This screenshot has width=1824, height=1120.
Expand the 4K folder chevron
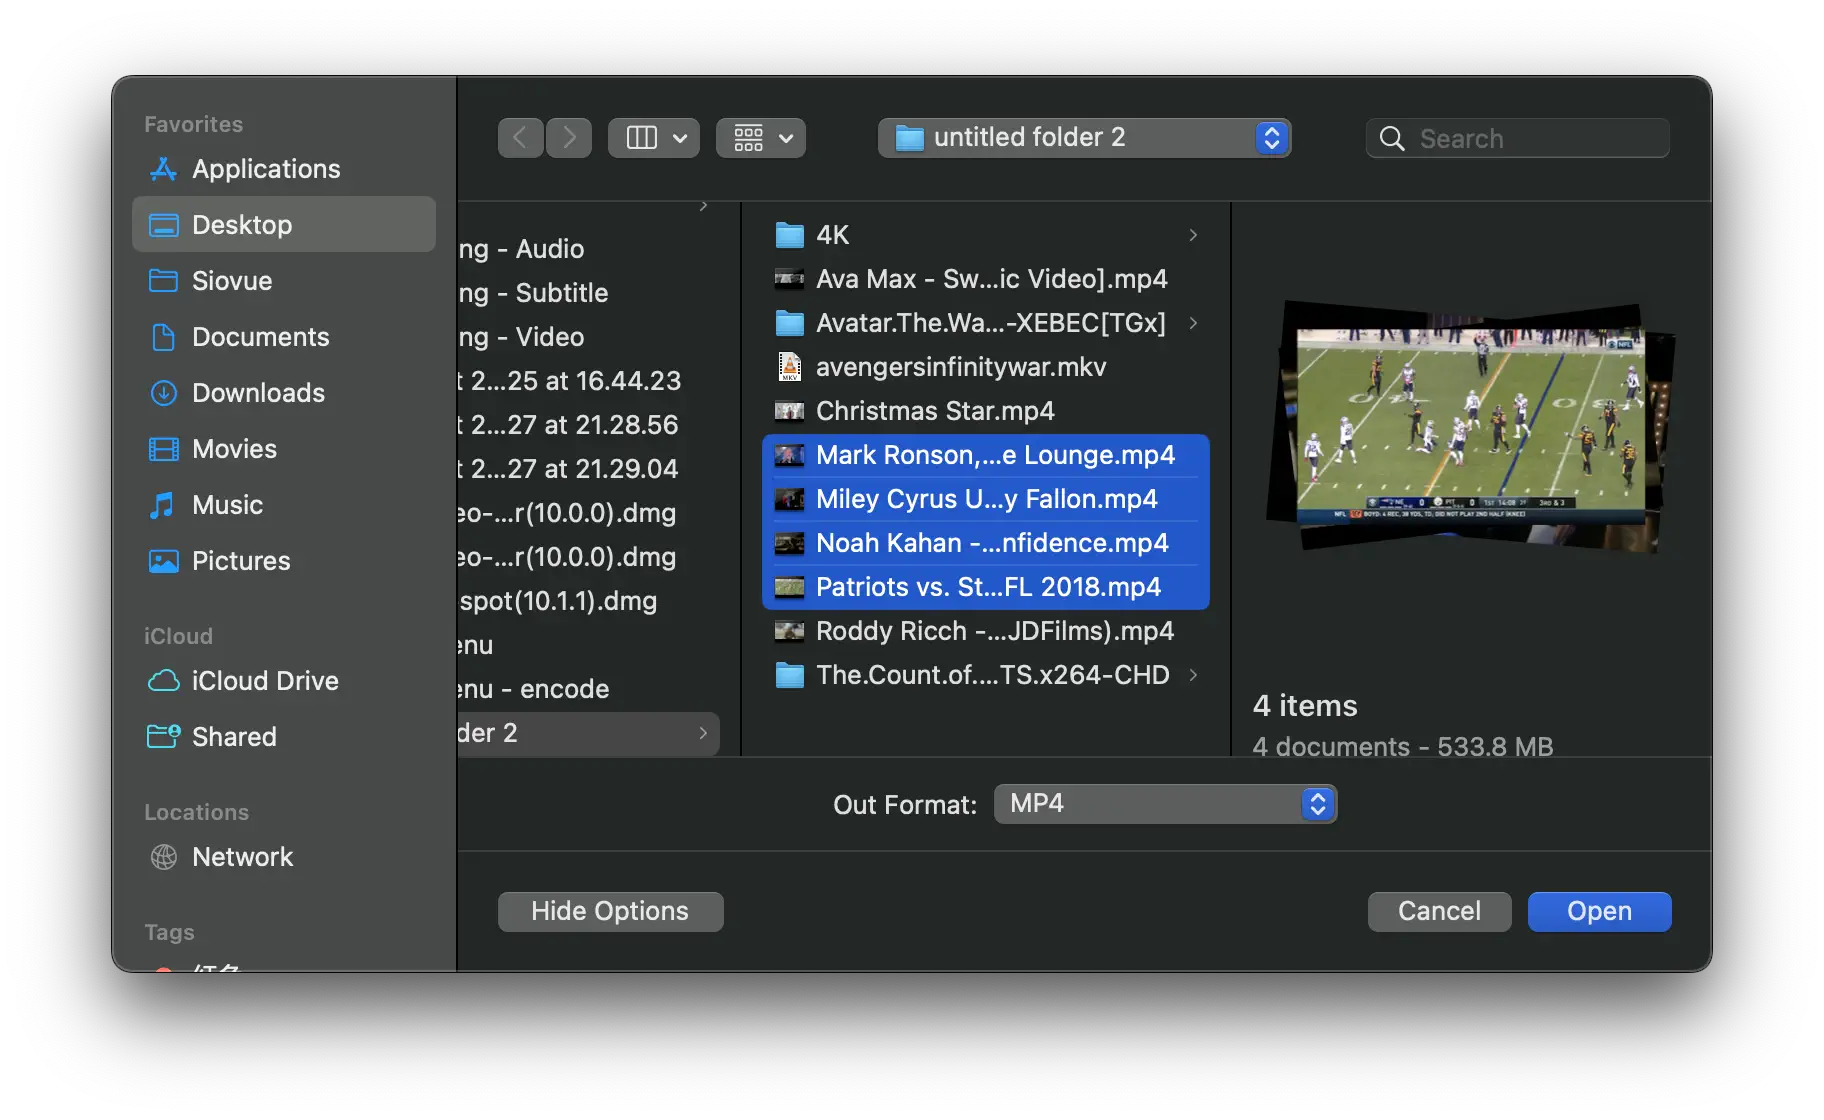pos(1193,235)
